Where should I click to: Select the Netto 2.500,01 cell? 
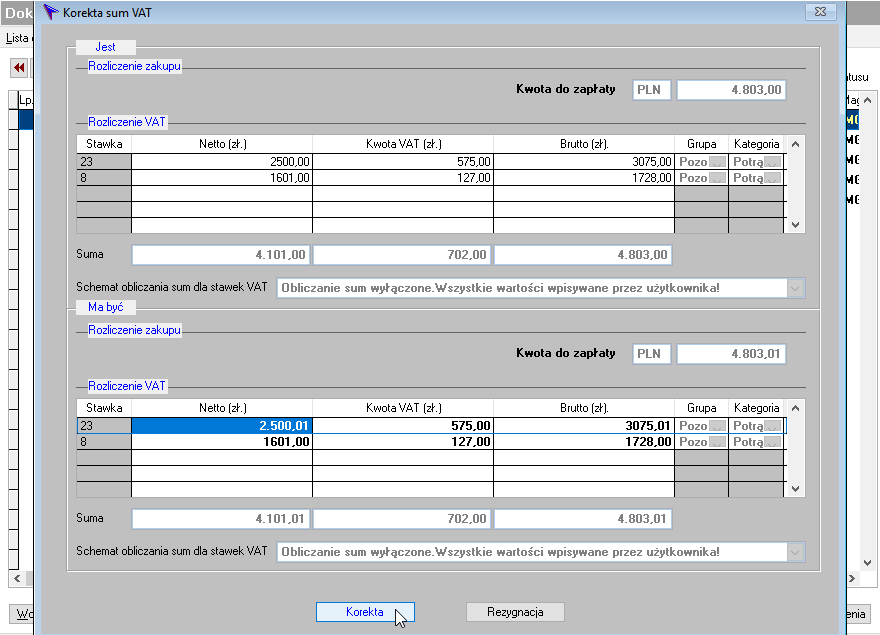(222, 426)
